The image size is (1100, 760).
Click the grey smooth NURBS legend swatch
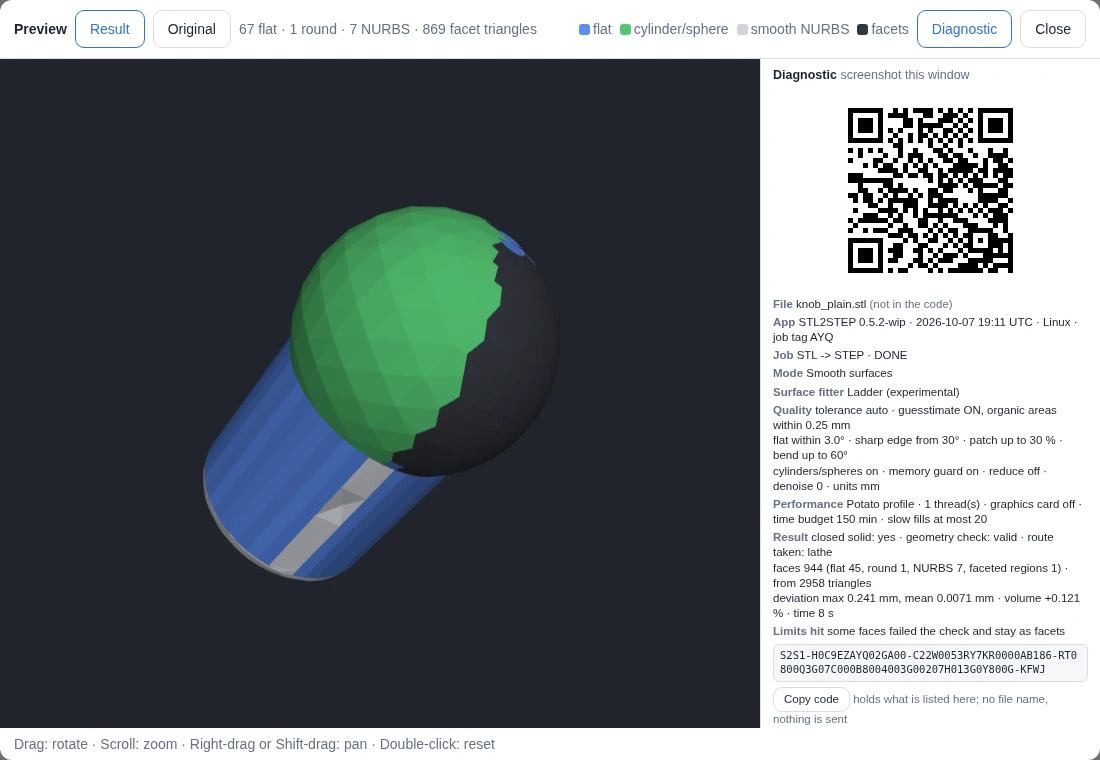point(742,29)
